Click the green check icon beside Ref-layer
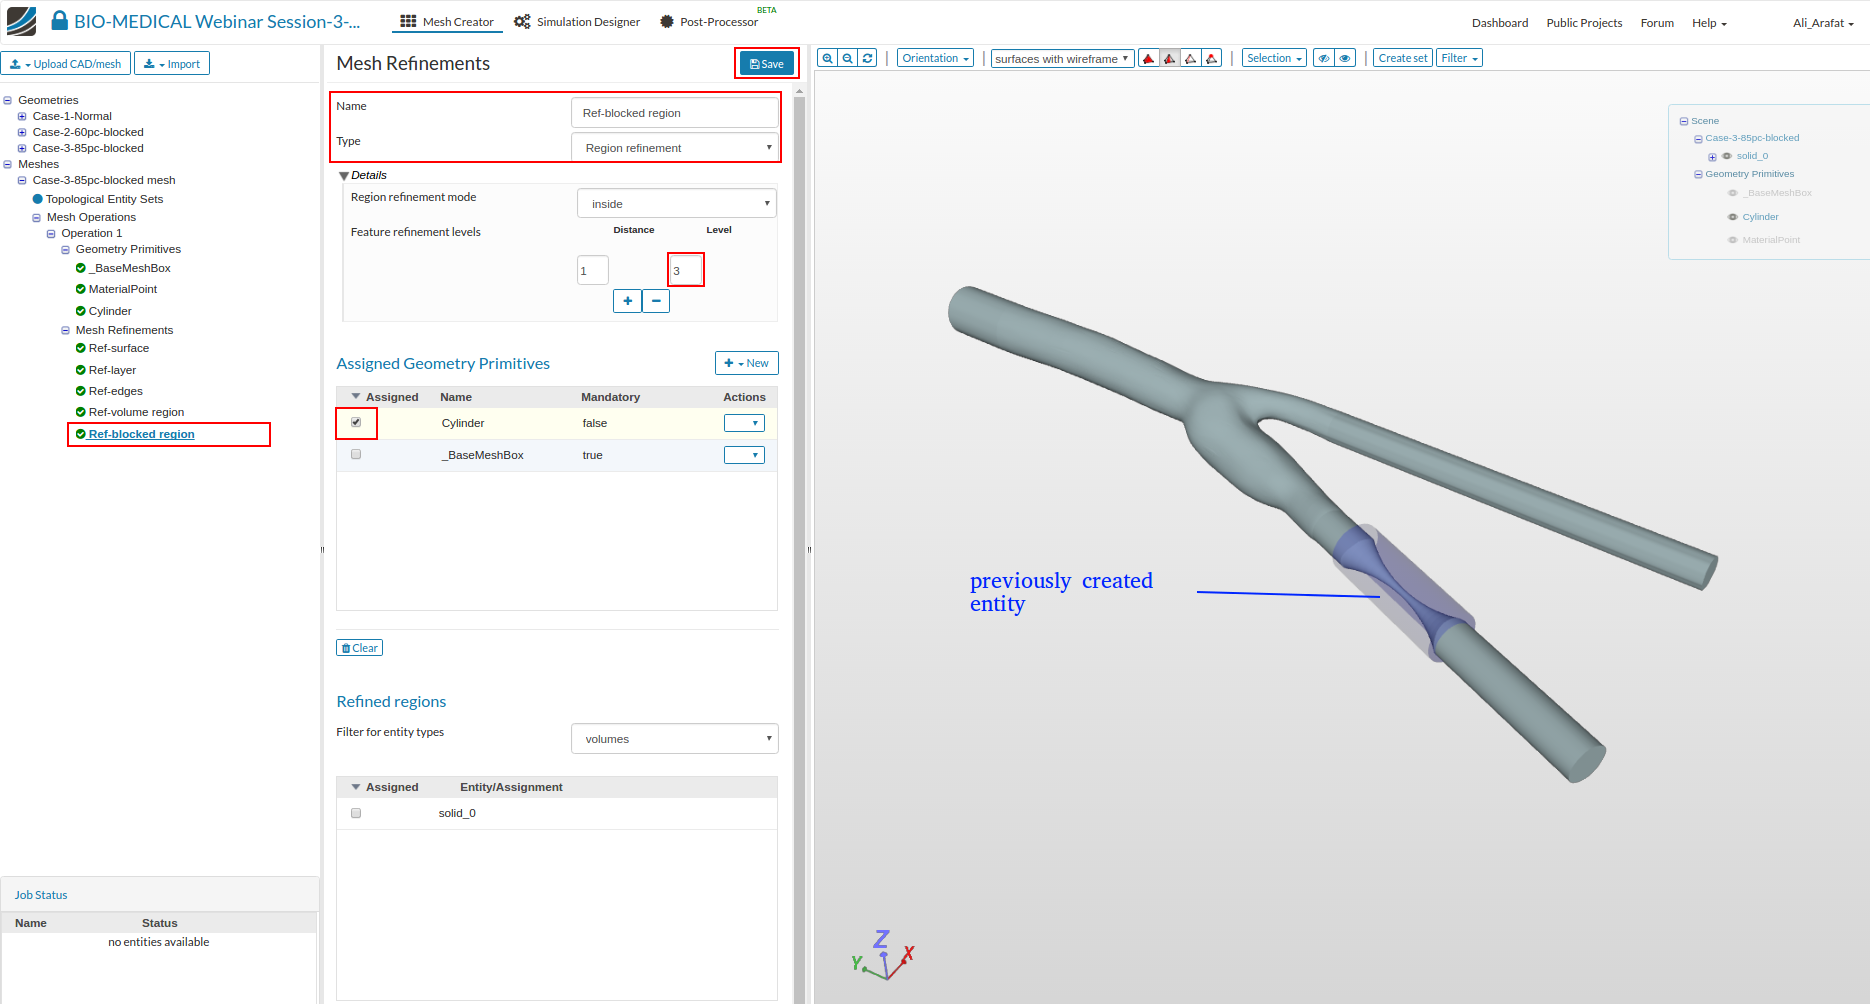The width and height of the screenshot is (1870, 1004). pyautogui.click(x=81, y=370)
